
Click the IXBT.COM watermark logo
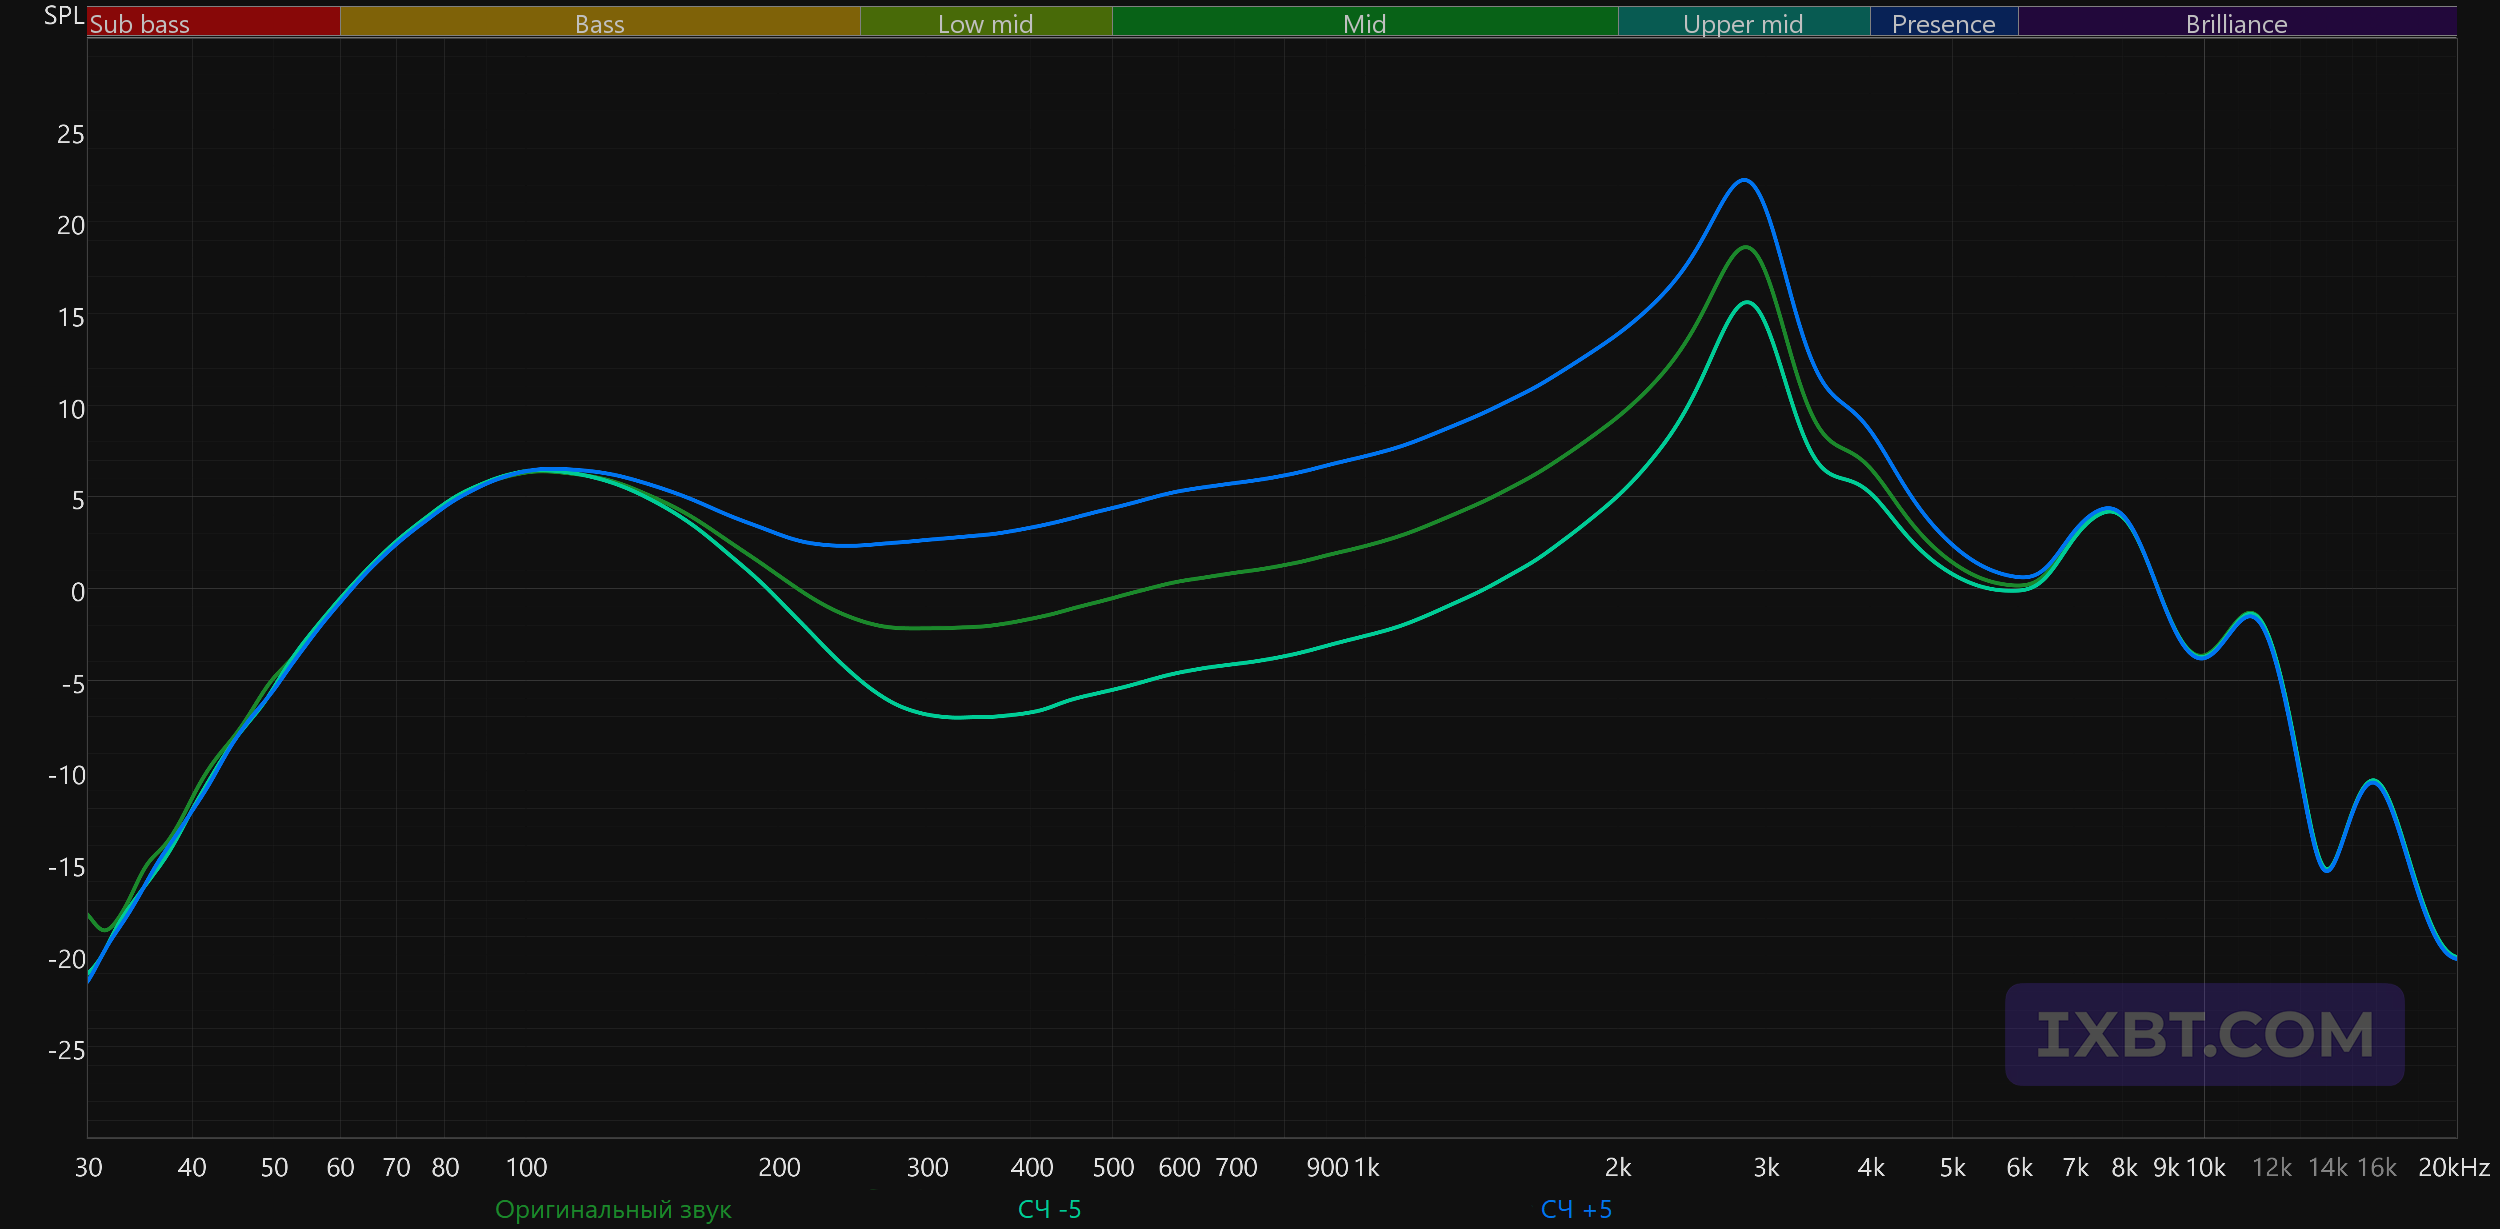click(2204, 1034)
